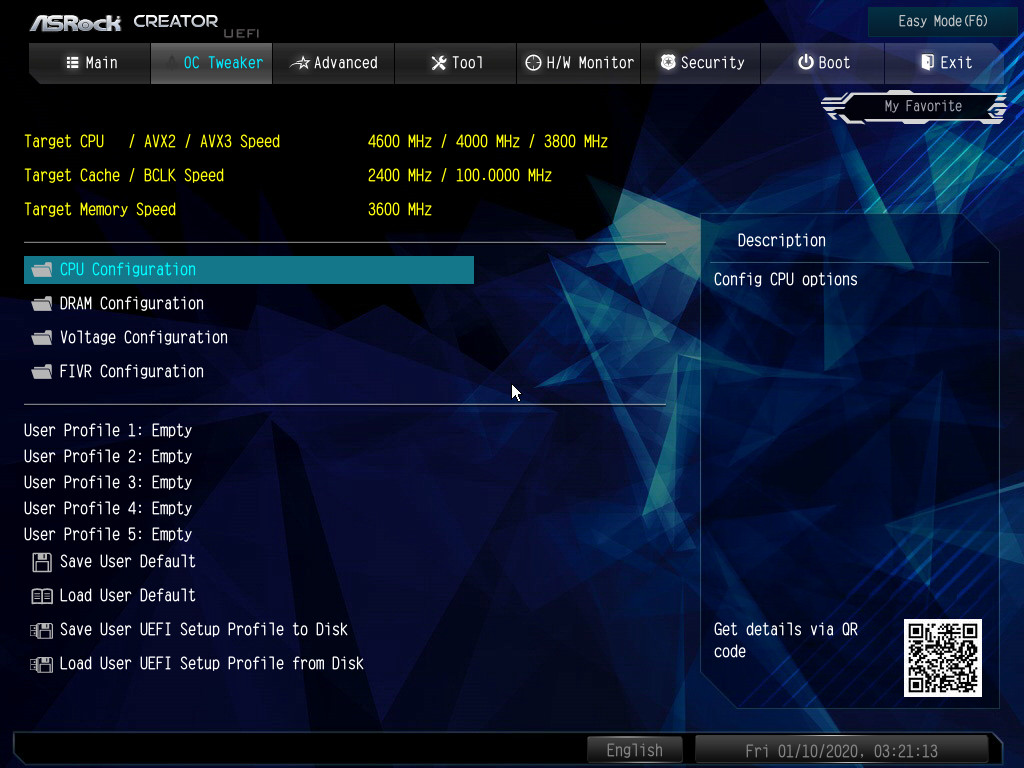This screenshot has width=1024, height=768.
Task: Open the CPU Configuration folder icon
Action: click(41, 270)
